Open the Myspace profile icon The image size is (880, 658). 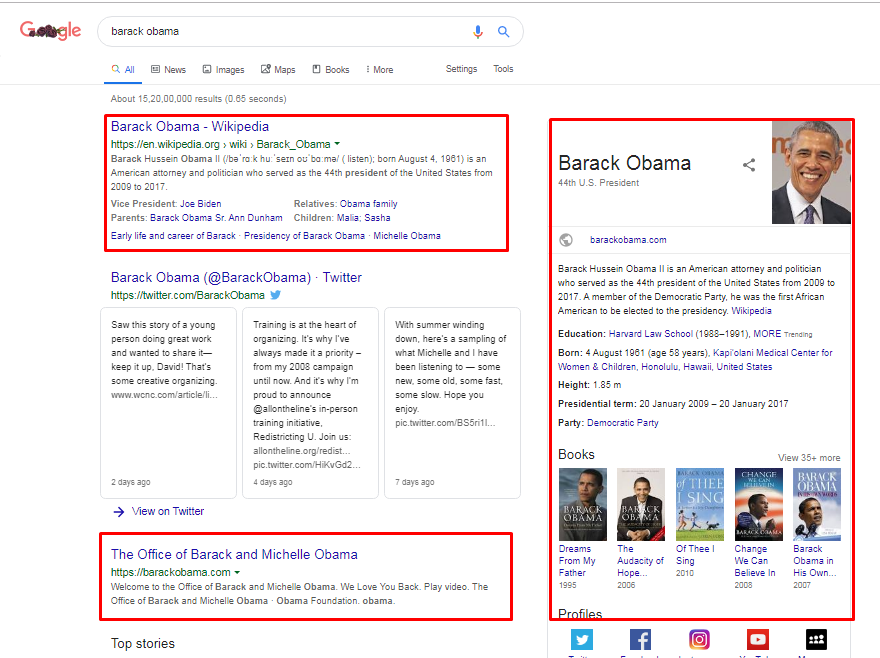coord(816,639)
